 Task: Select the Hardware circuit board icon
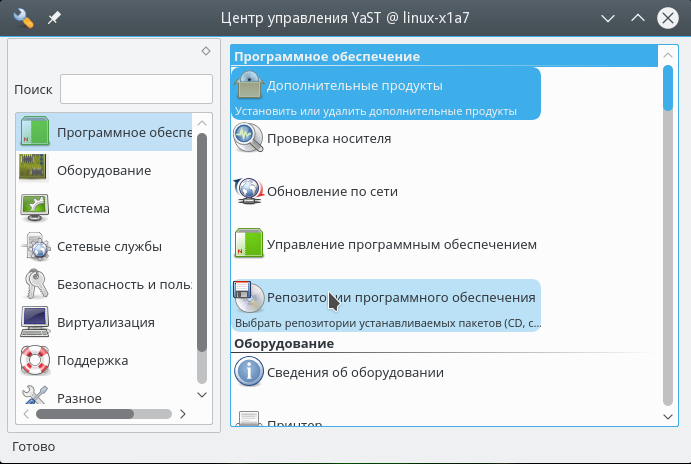click(34, 170)
